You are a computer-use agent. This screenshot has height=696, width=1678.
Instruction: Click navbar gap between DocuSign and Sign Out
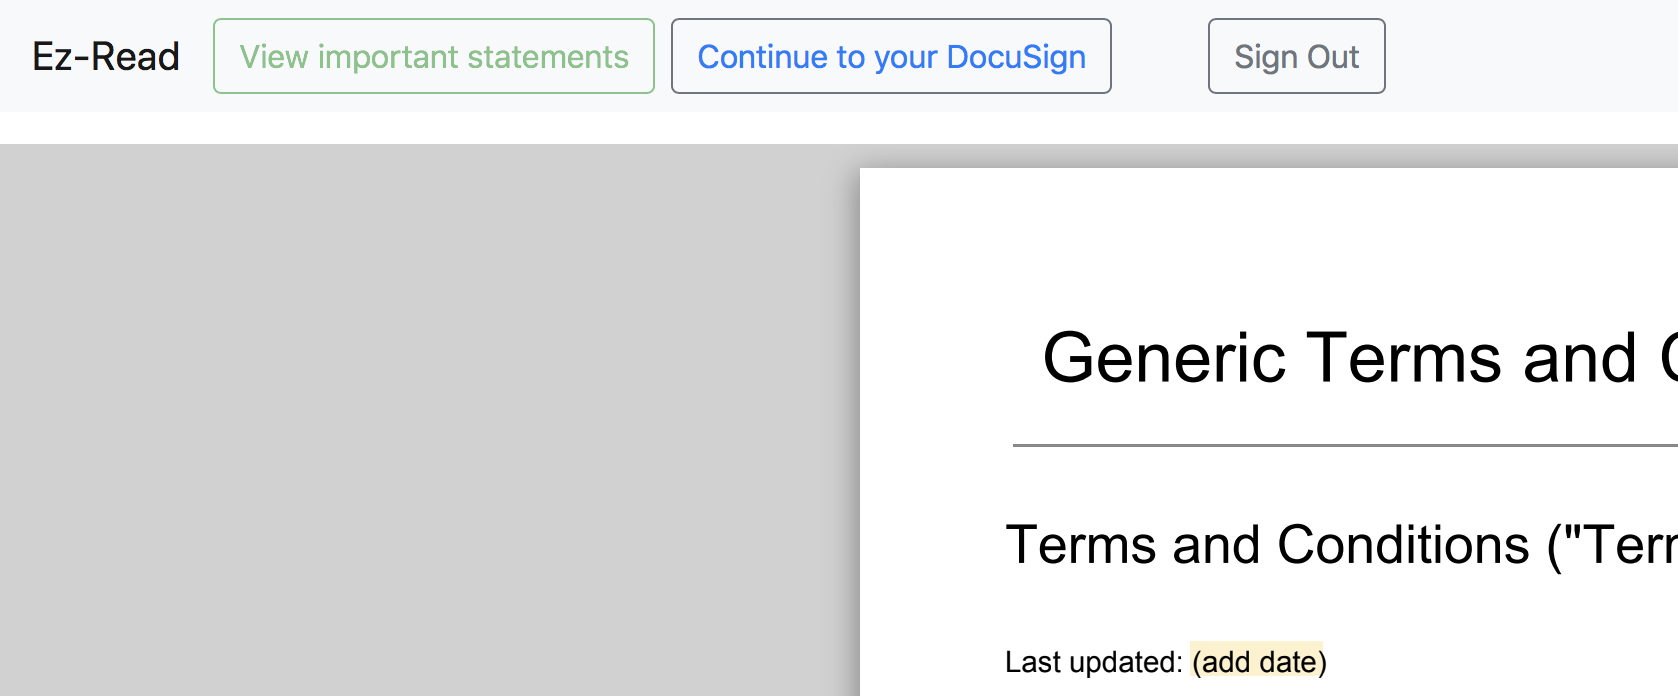[1159, 57]
